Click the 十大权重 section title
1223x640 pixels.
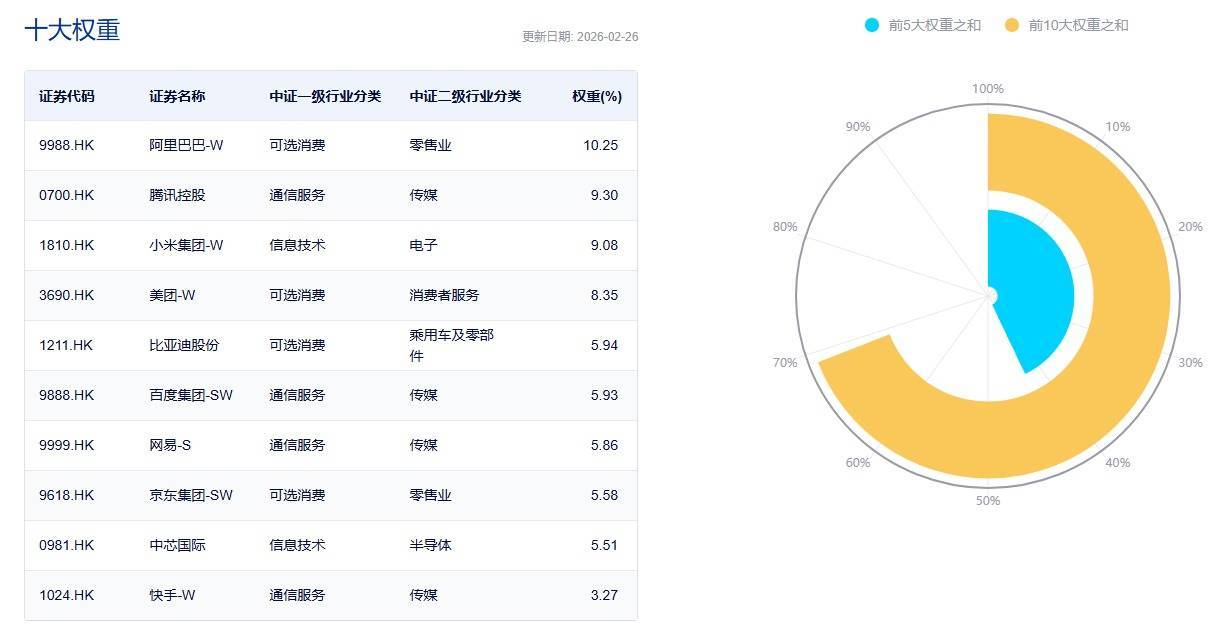pyautogui.click(x=72, y=30)
